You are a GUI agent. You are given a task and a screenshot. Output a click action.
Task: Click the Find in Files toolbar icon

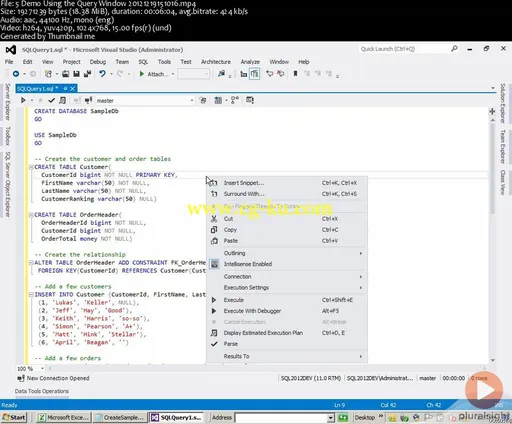click(221, 74)
